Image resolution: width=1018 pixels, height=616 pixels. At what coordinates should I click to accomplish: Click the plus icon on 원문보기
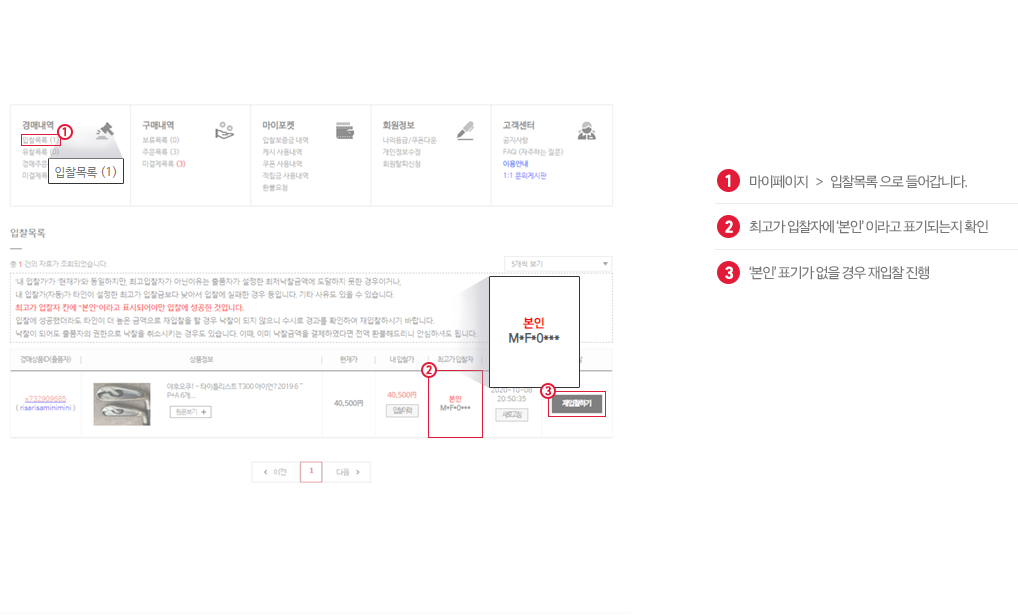(205, 412)
